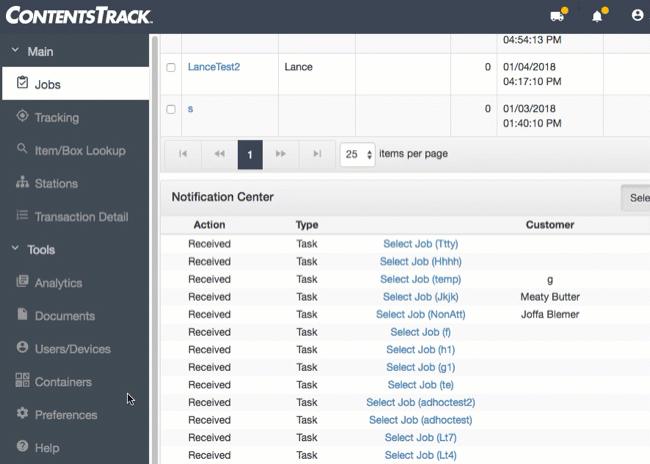Viewport: 650px width, 464px height.
Task: Click the Tracking target icon
Action: (22, 116)
